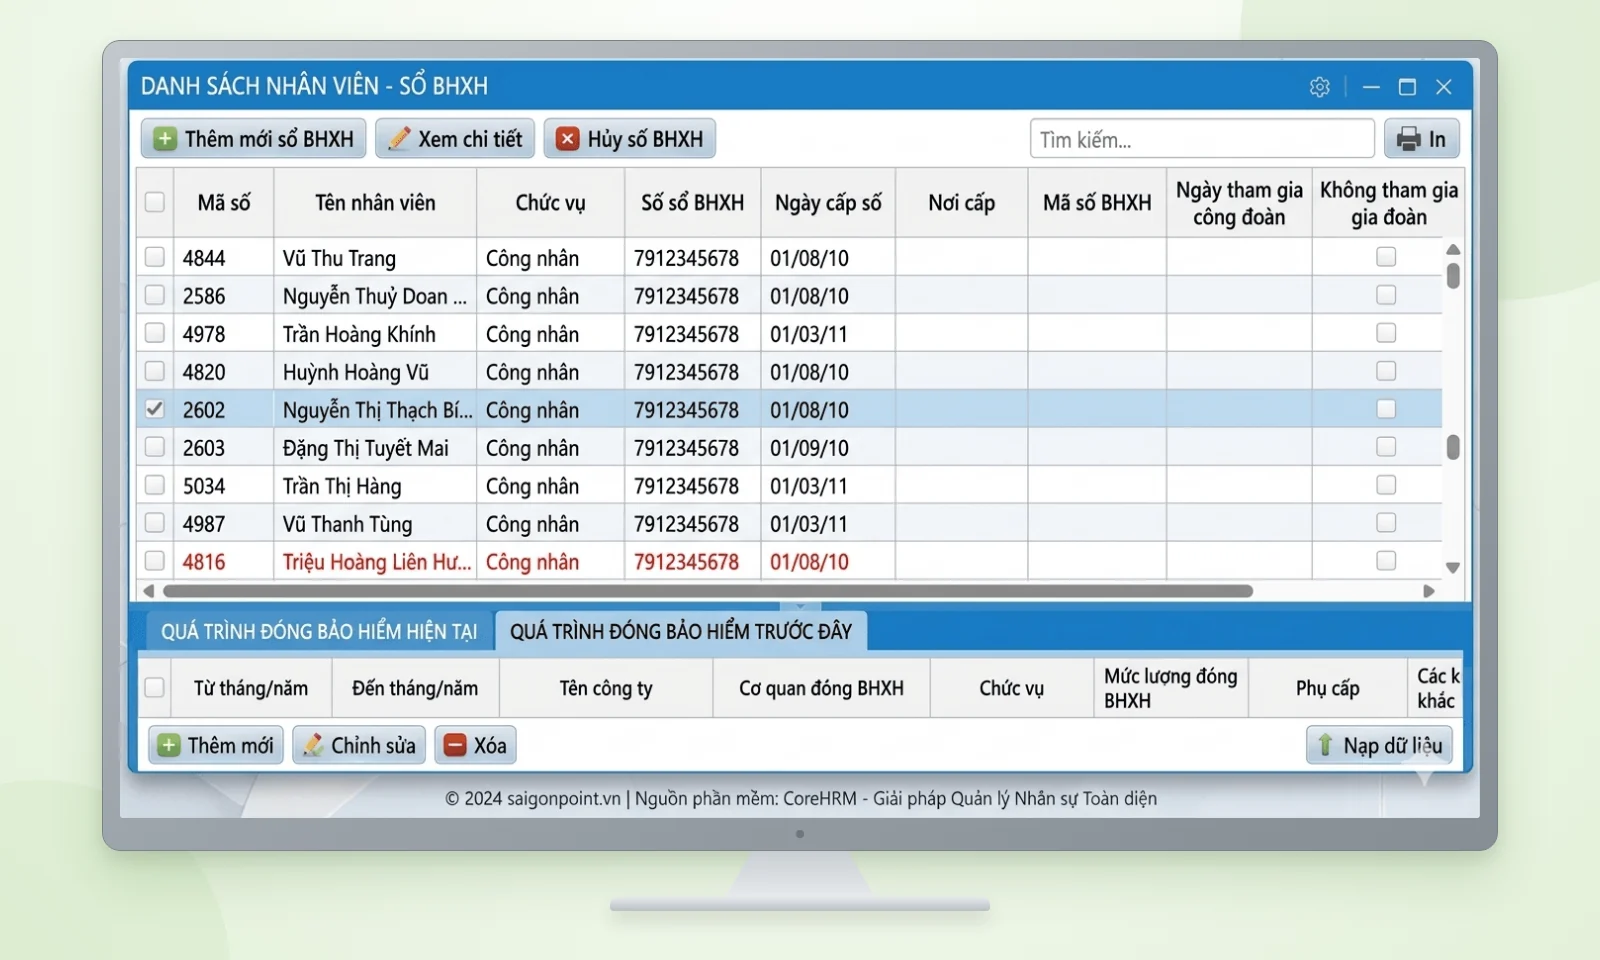Screen dimensions: 1600x960
Task: Click the horizontal scrollbar left arrow
Action: (149, 591)
